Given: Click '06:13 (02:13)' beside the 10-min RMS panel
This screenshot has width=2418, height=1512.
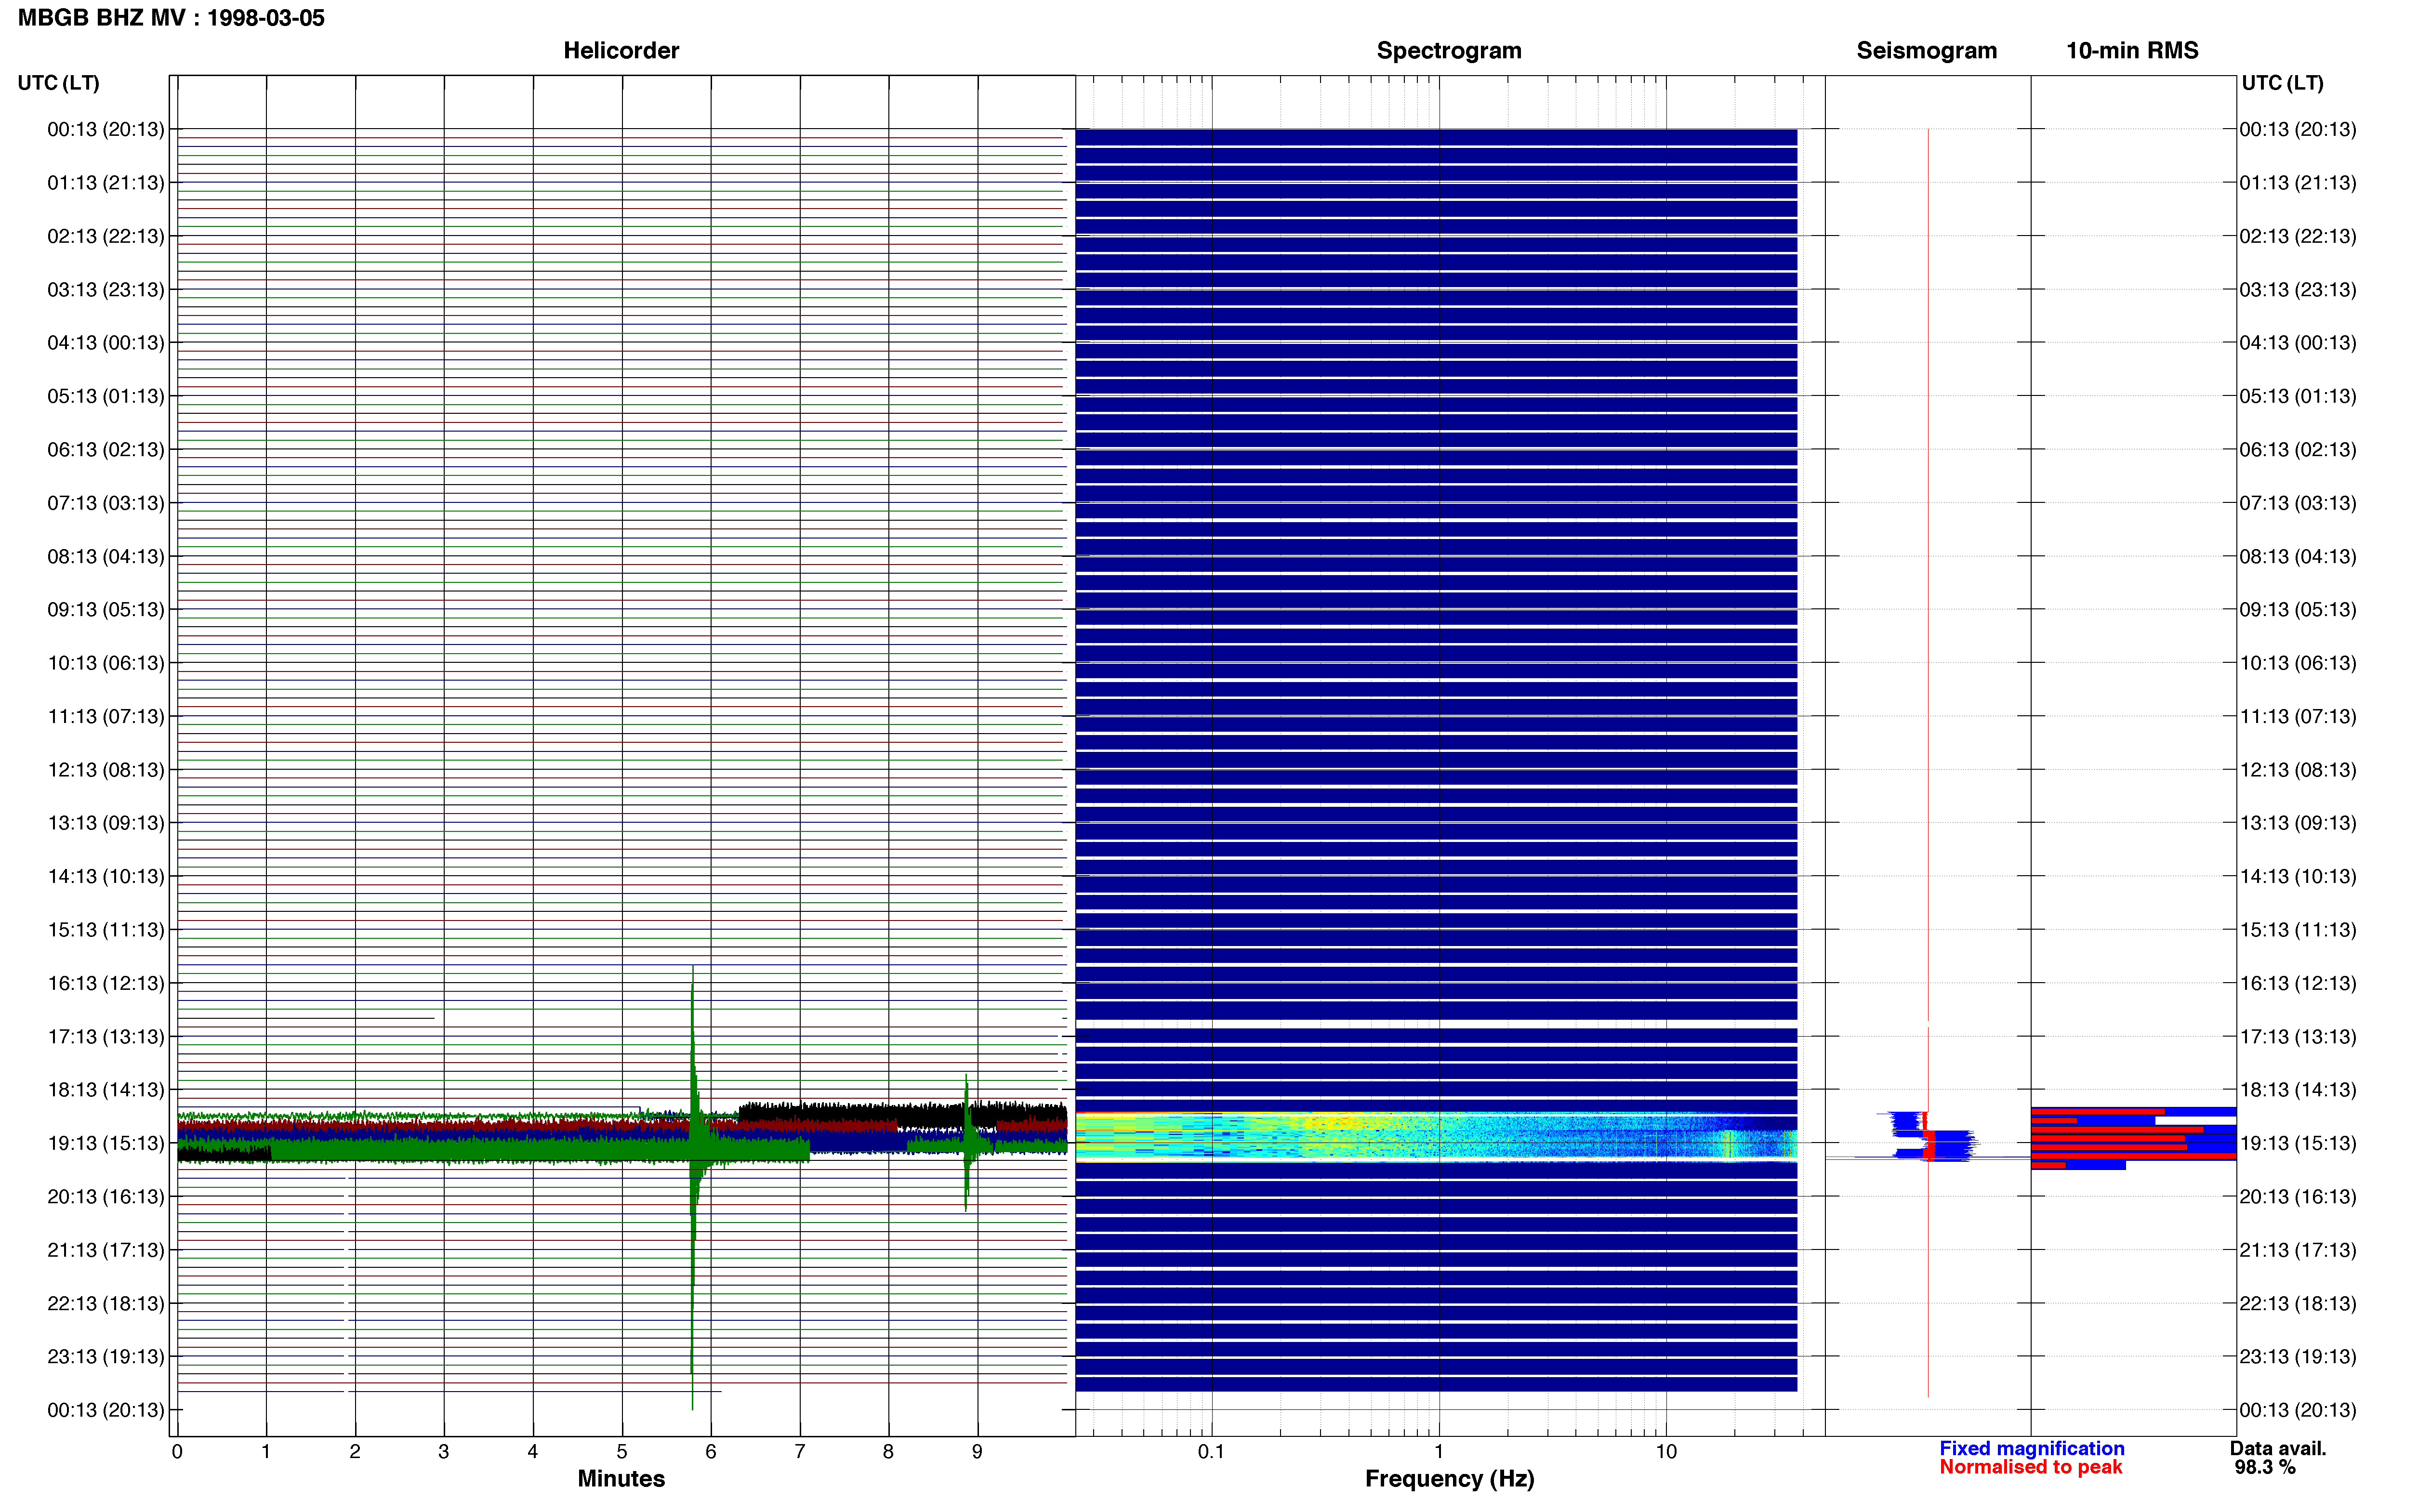Looking at the screenshot, I should coord(2298,450).
